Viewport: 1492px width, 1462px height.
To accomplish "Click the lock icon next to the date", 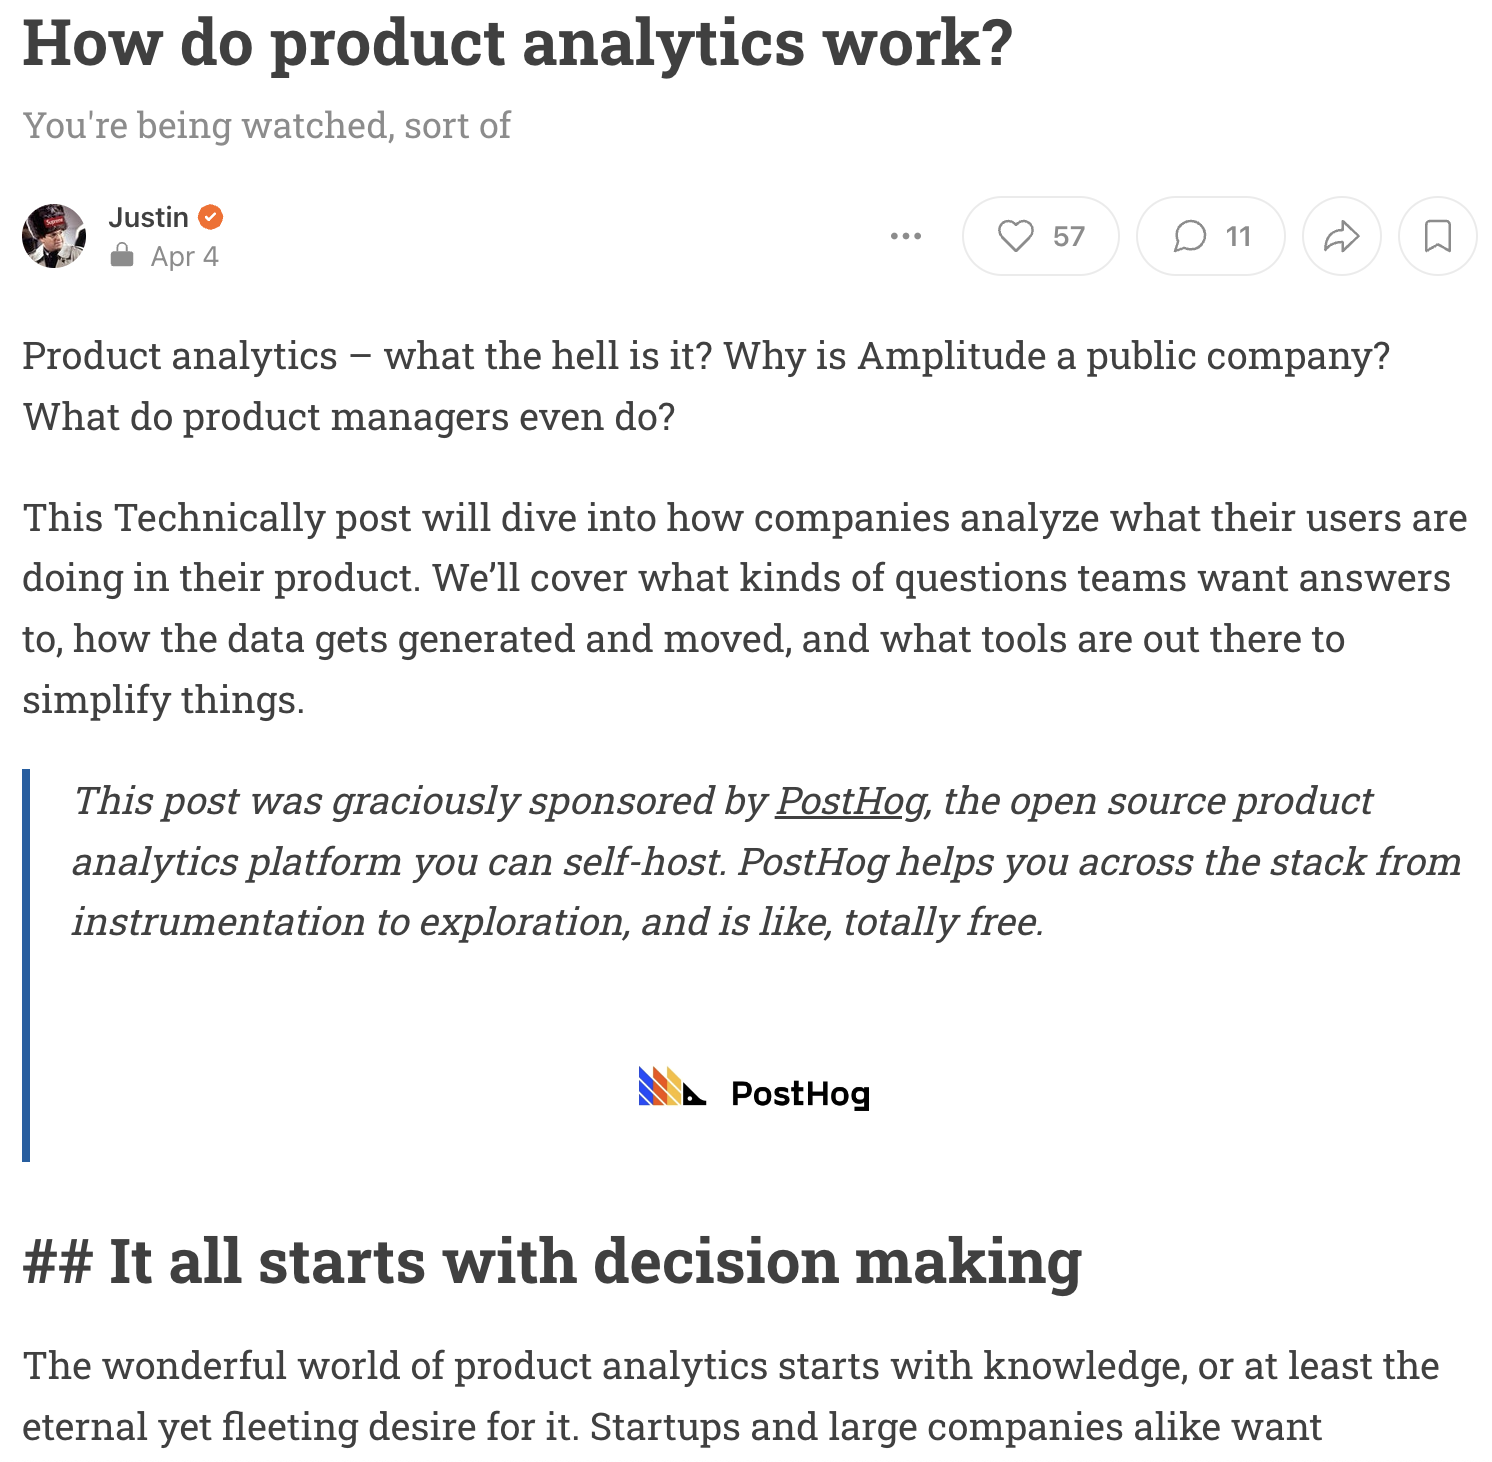I will (x=122, y=256).
